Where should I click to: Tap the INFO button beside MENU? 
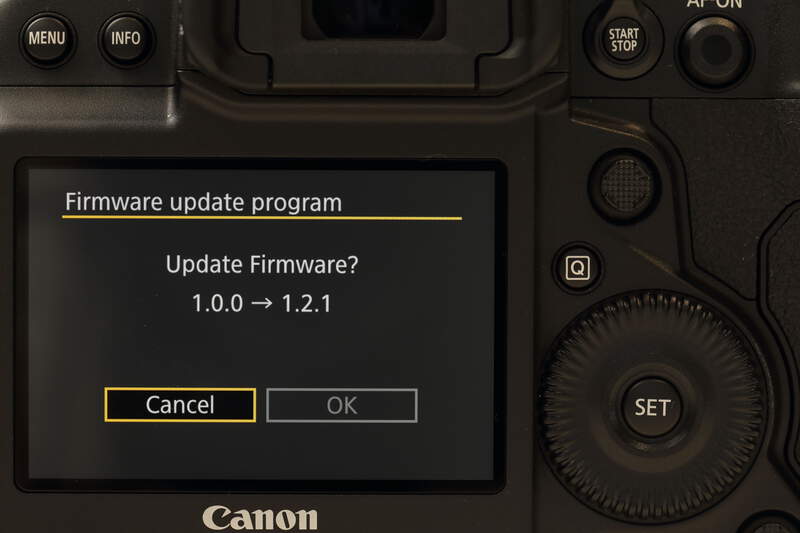126,39
